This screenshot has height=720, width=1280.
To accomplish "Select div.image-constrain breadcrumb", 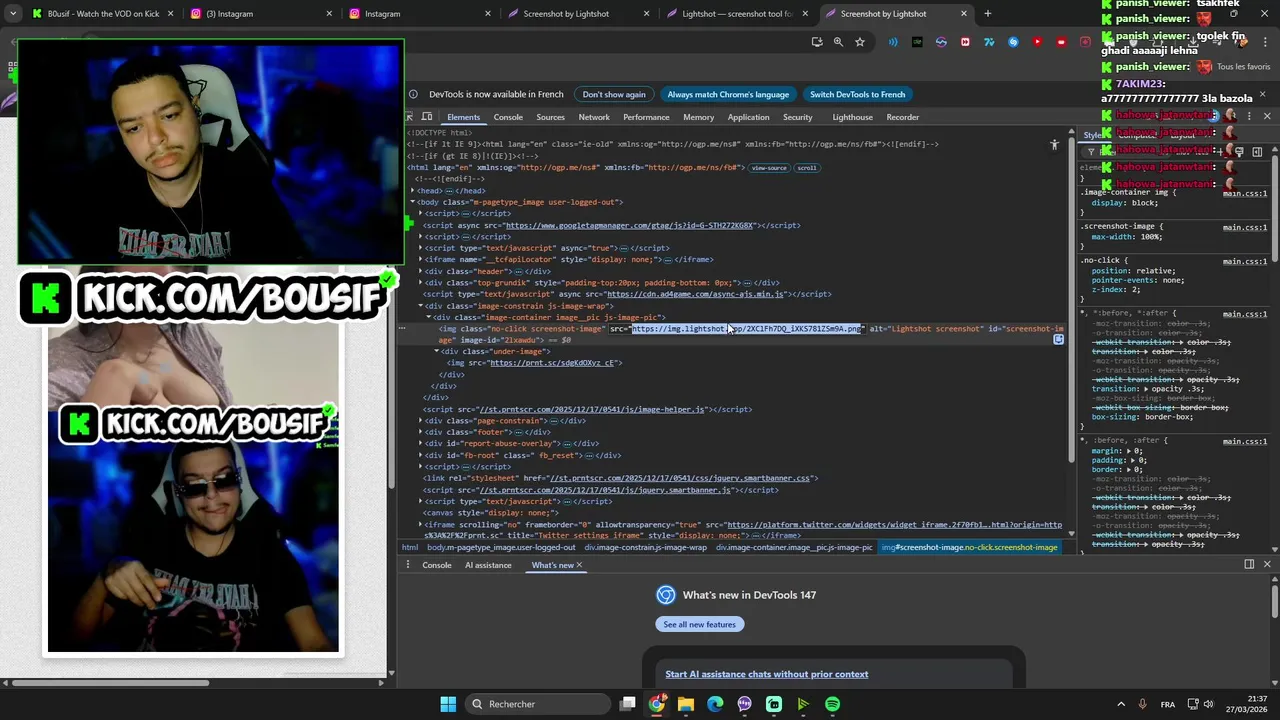I will (x=645, y=547).
